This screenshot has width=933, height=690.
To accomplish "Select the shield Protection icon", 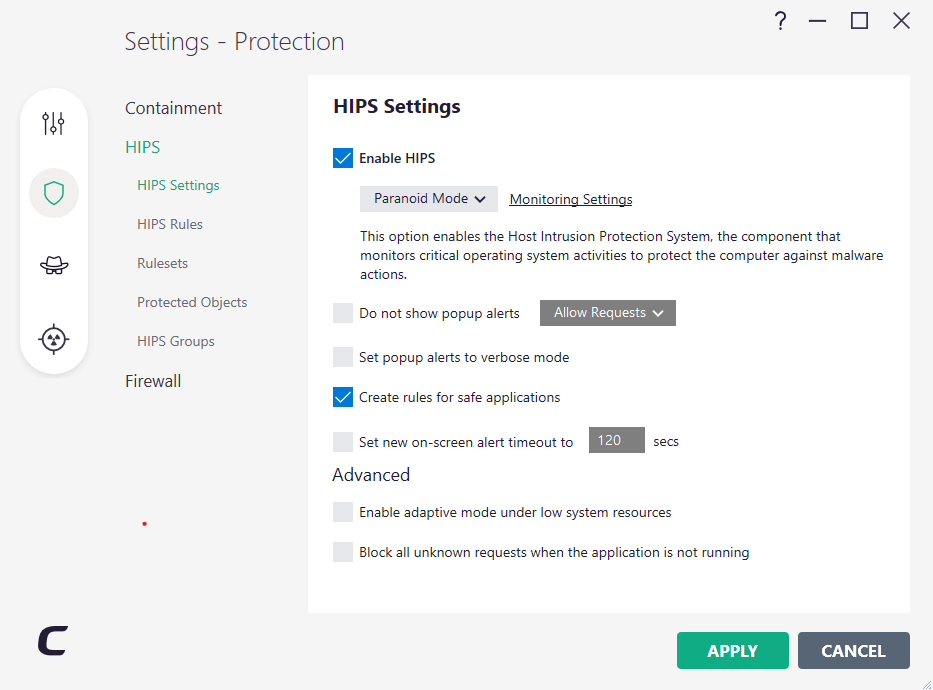I will pyautogui.click(x=54, y=193).
